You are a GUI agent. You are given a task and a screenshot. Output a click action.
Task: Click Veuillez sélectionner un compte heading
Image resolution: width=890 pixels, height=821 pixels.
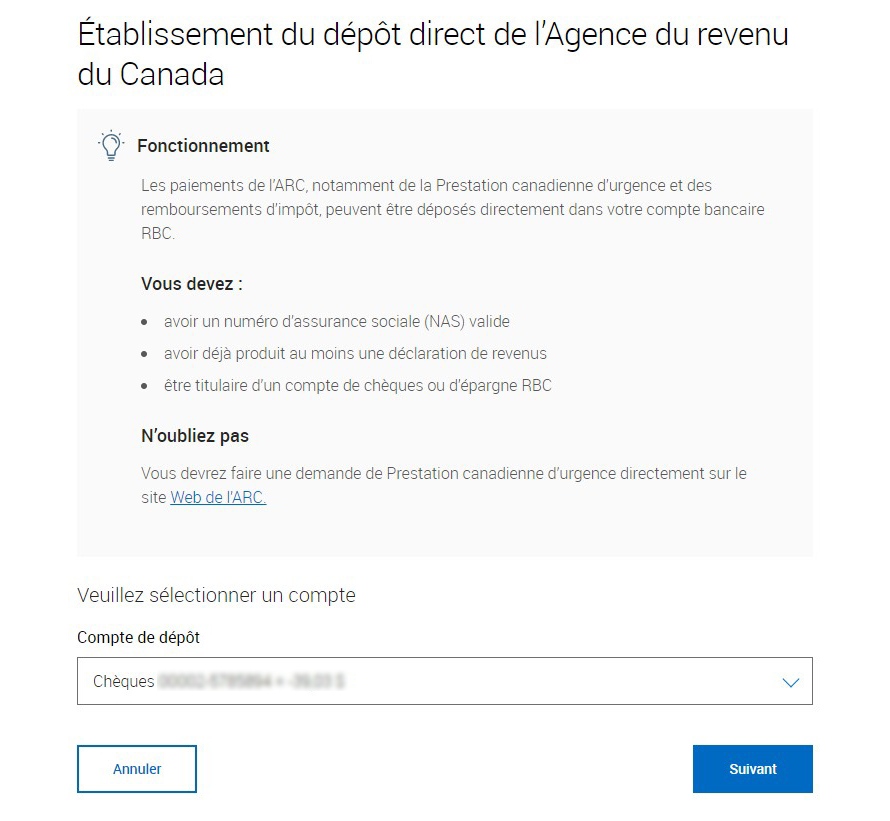click(x=216, y=595)
